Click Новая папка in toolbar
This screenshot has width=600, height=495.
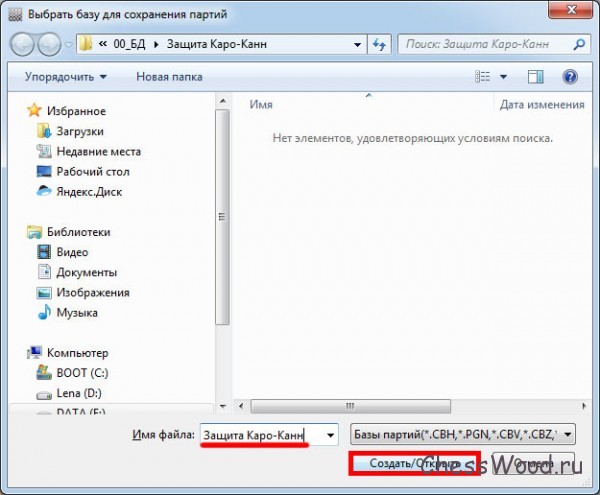169,77
